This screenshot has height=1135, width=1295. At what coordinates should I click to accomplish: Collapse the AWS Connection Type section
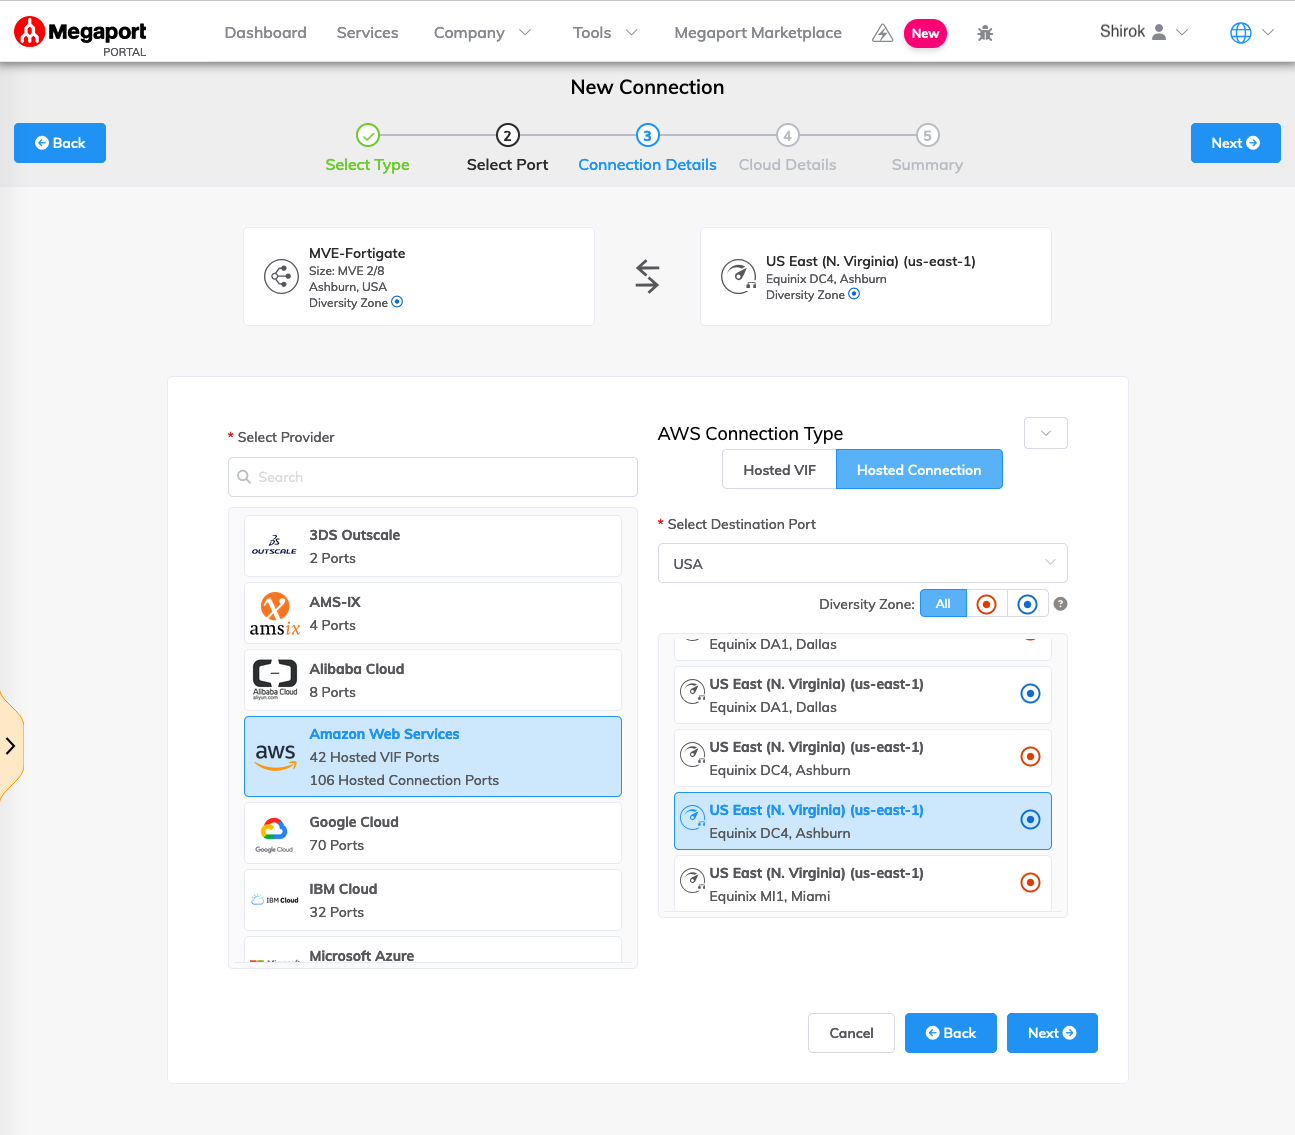[1045, 432]
